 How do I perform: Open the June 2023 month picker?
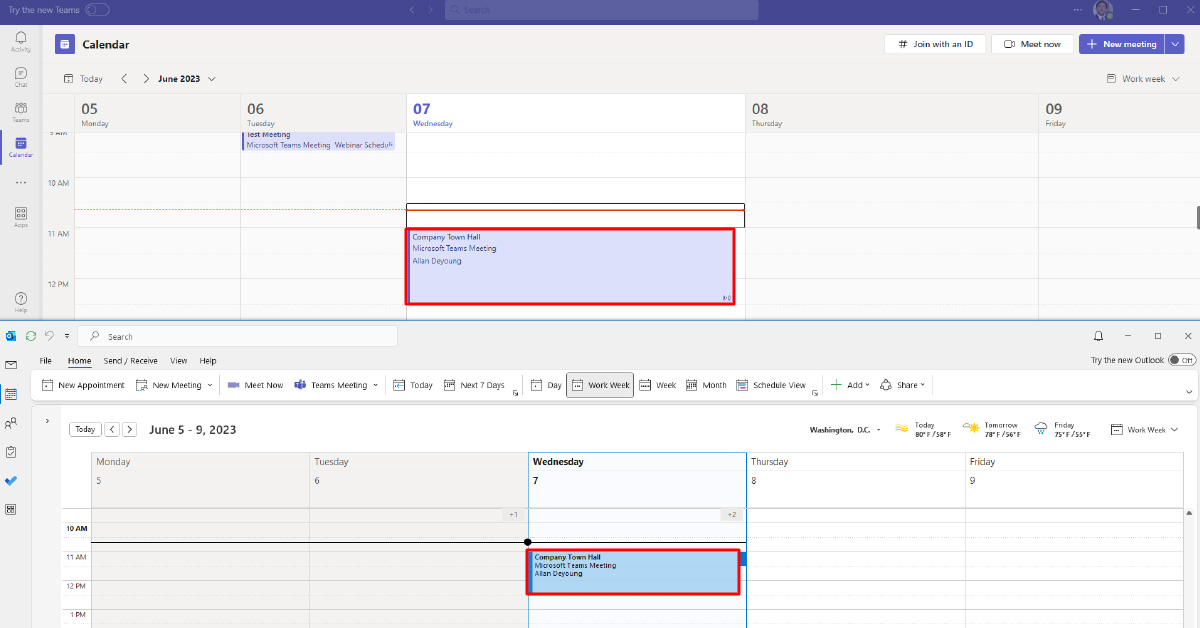[x=186, y=78]
